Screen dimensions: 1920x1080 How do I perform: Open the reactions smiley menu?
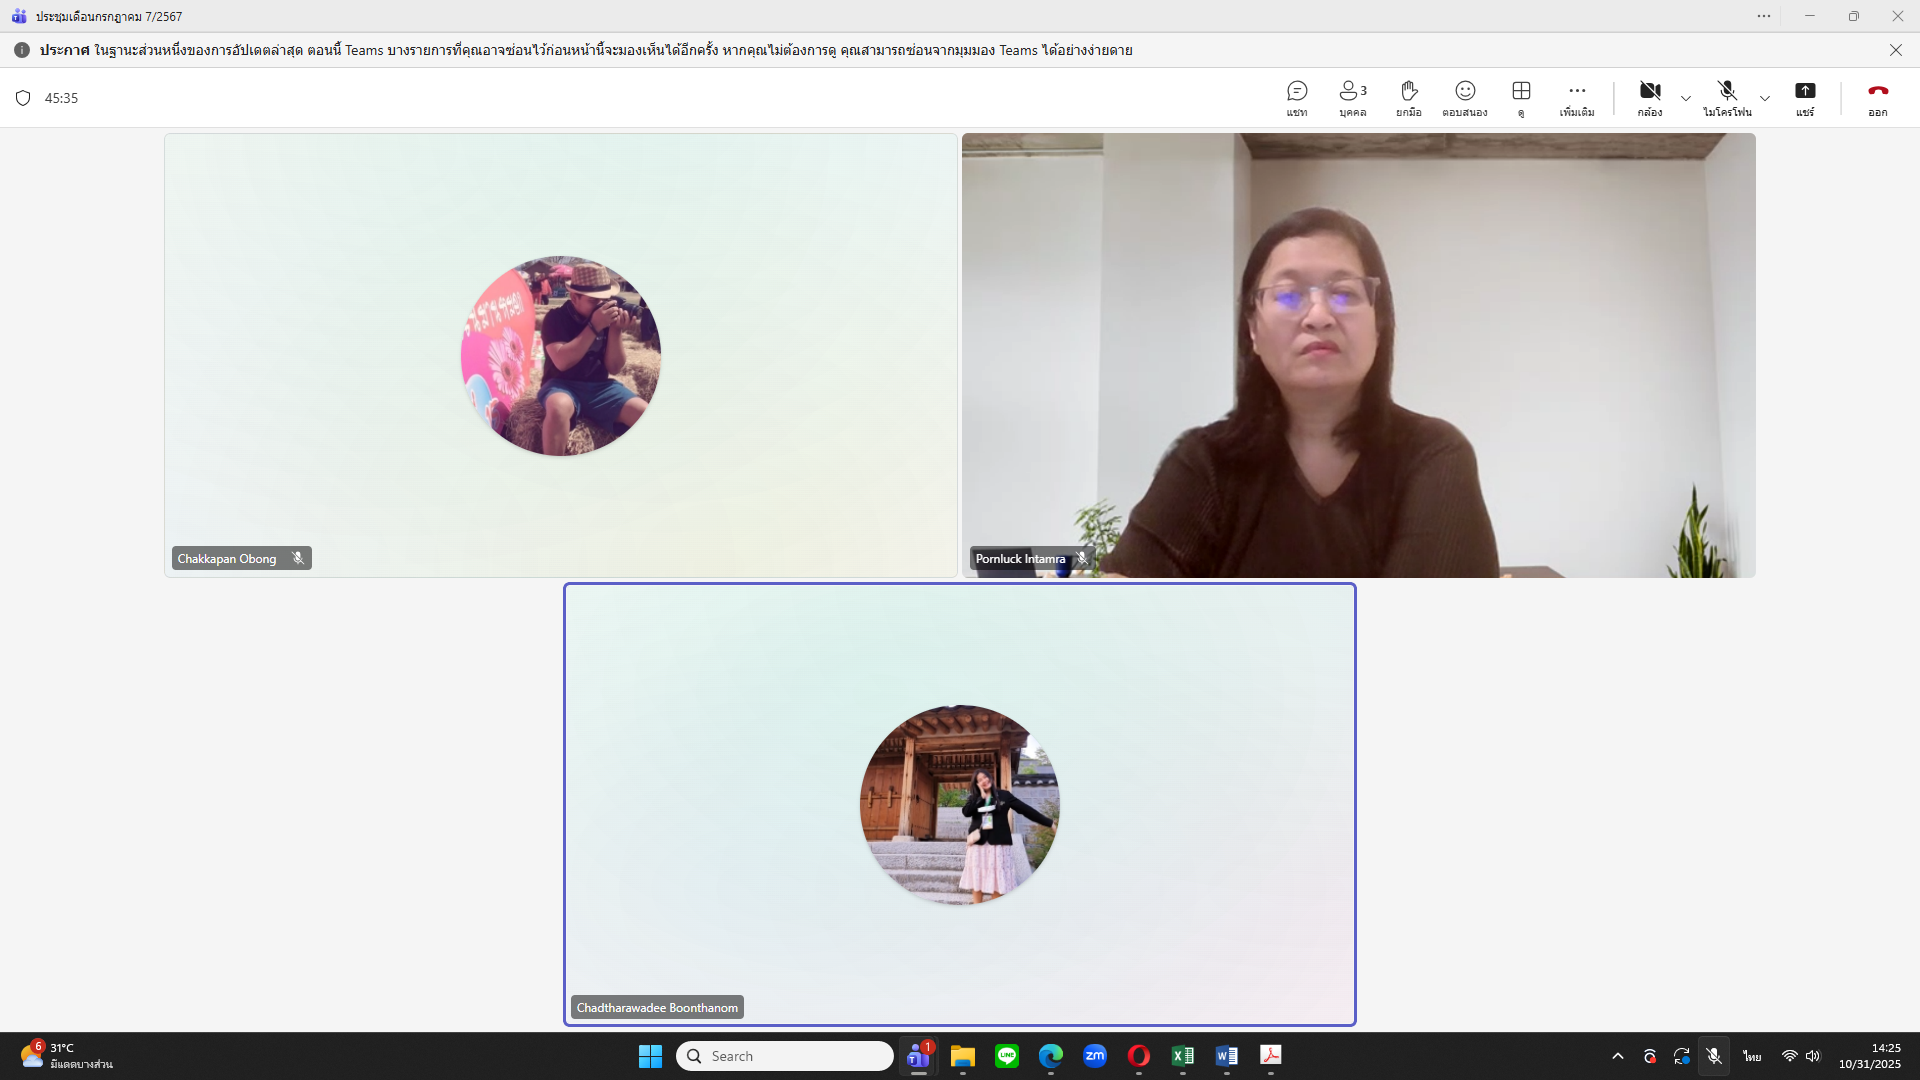[1465, 97]
